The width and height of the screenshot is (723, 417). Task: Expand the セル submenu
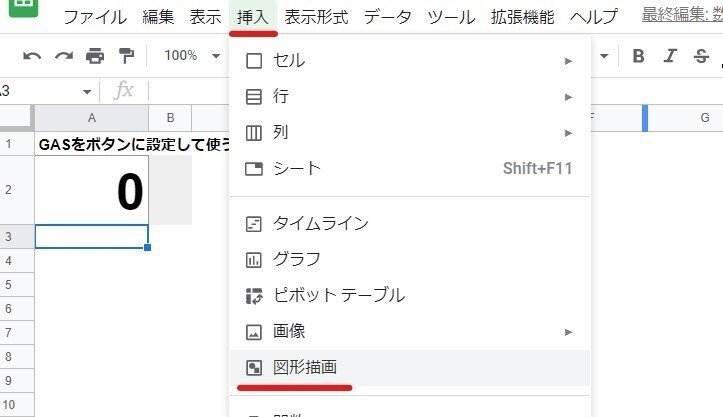(x=409, y=61)
